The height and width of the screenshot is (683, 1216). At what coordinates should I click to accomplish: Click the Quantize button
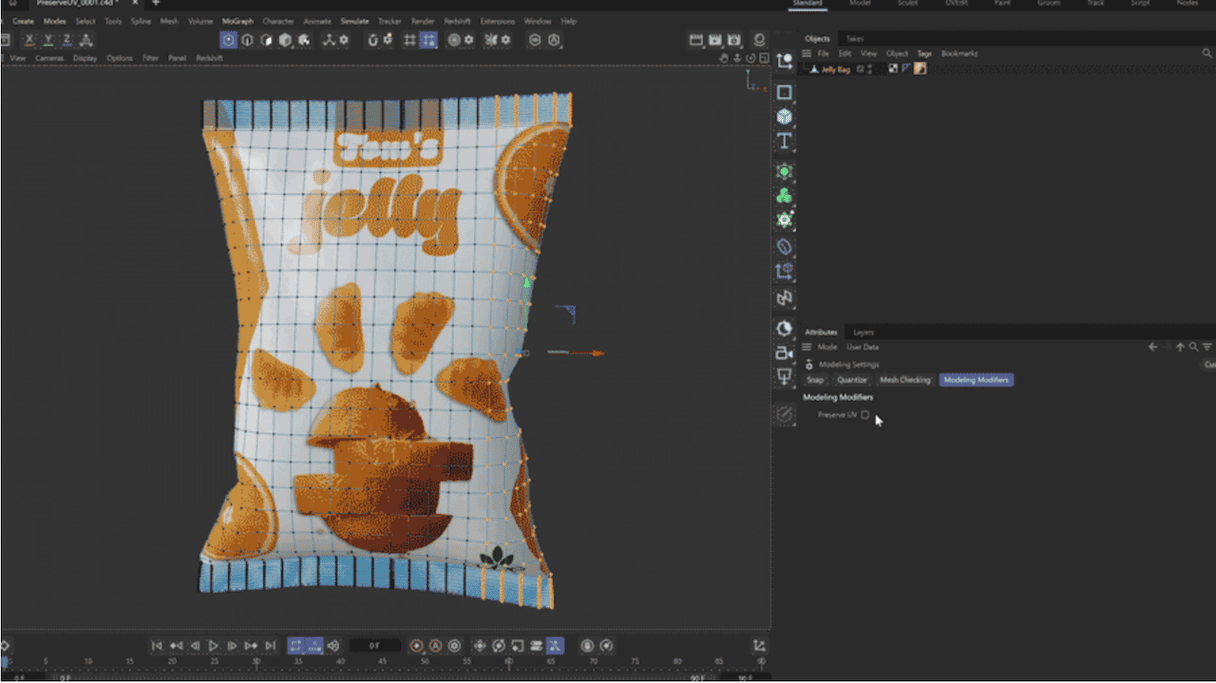pos(852,380)
